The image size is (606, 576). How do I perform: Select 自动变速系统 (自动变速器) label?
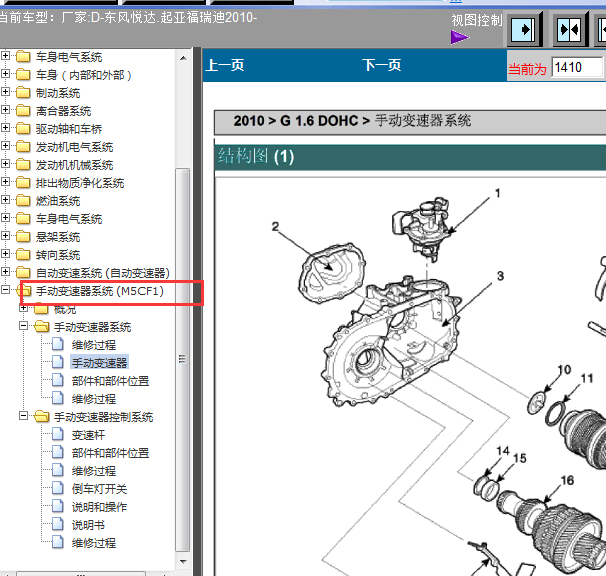(103, 273)
